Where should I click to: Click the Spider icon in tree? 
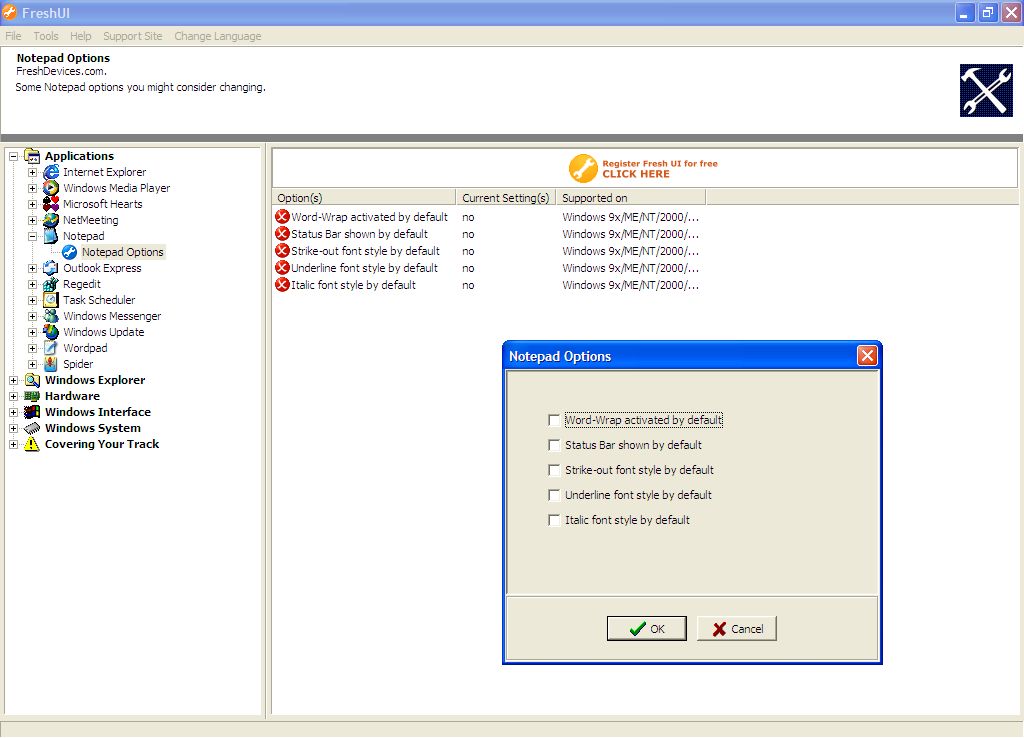pyautogui.click(x=51, y=364)
